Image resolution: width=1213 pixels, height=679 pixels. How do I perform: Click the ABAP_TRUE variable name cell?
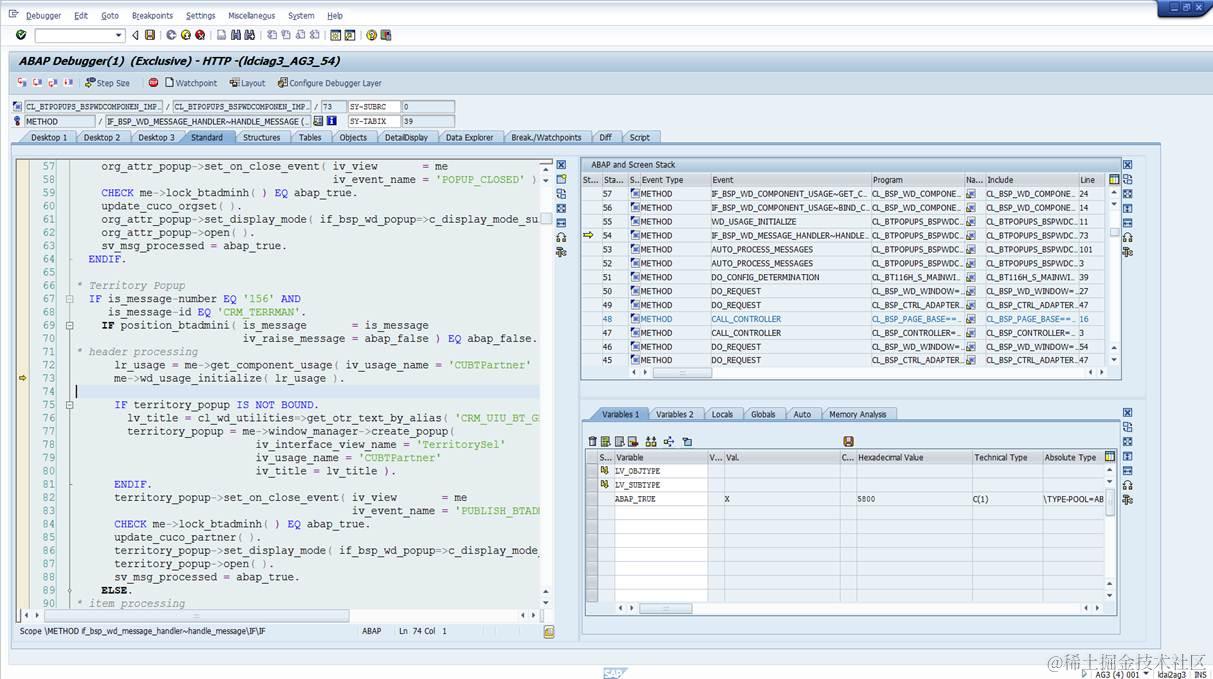660,498
